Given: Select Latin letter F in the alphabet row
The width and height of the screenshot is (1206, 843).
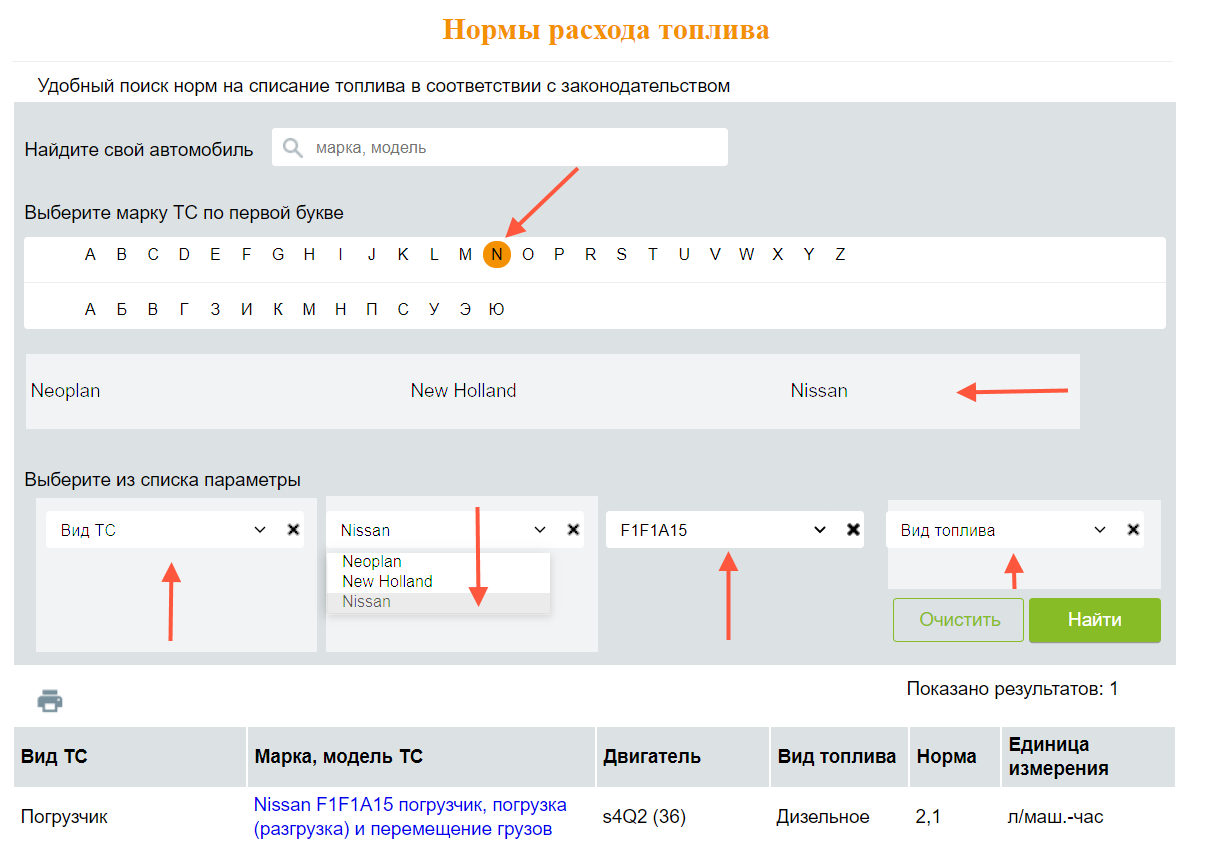Looking at the screenshot, I should point(246,255).
